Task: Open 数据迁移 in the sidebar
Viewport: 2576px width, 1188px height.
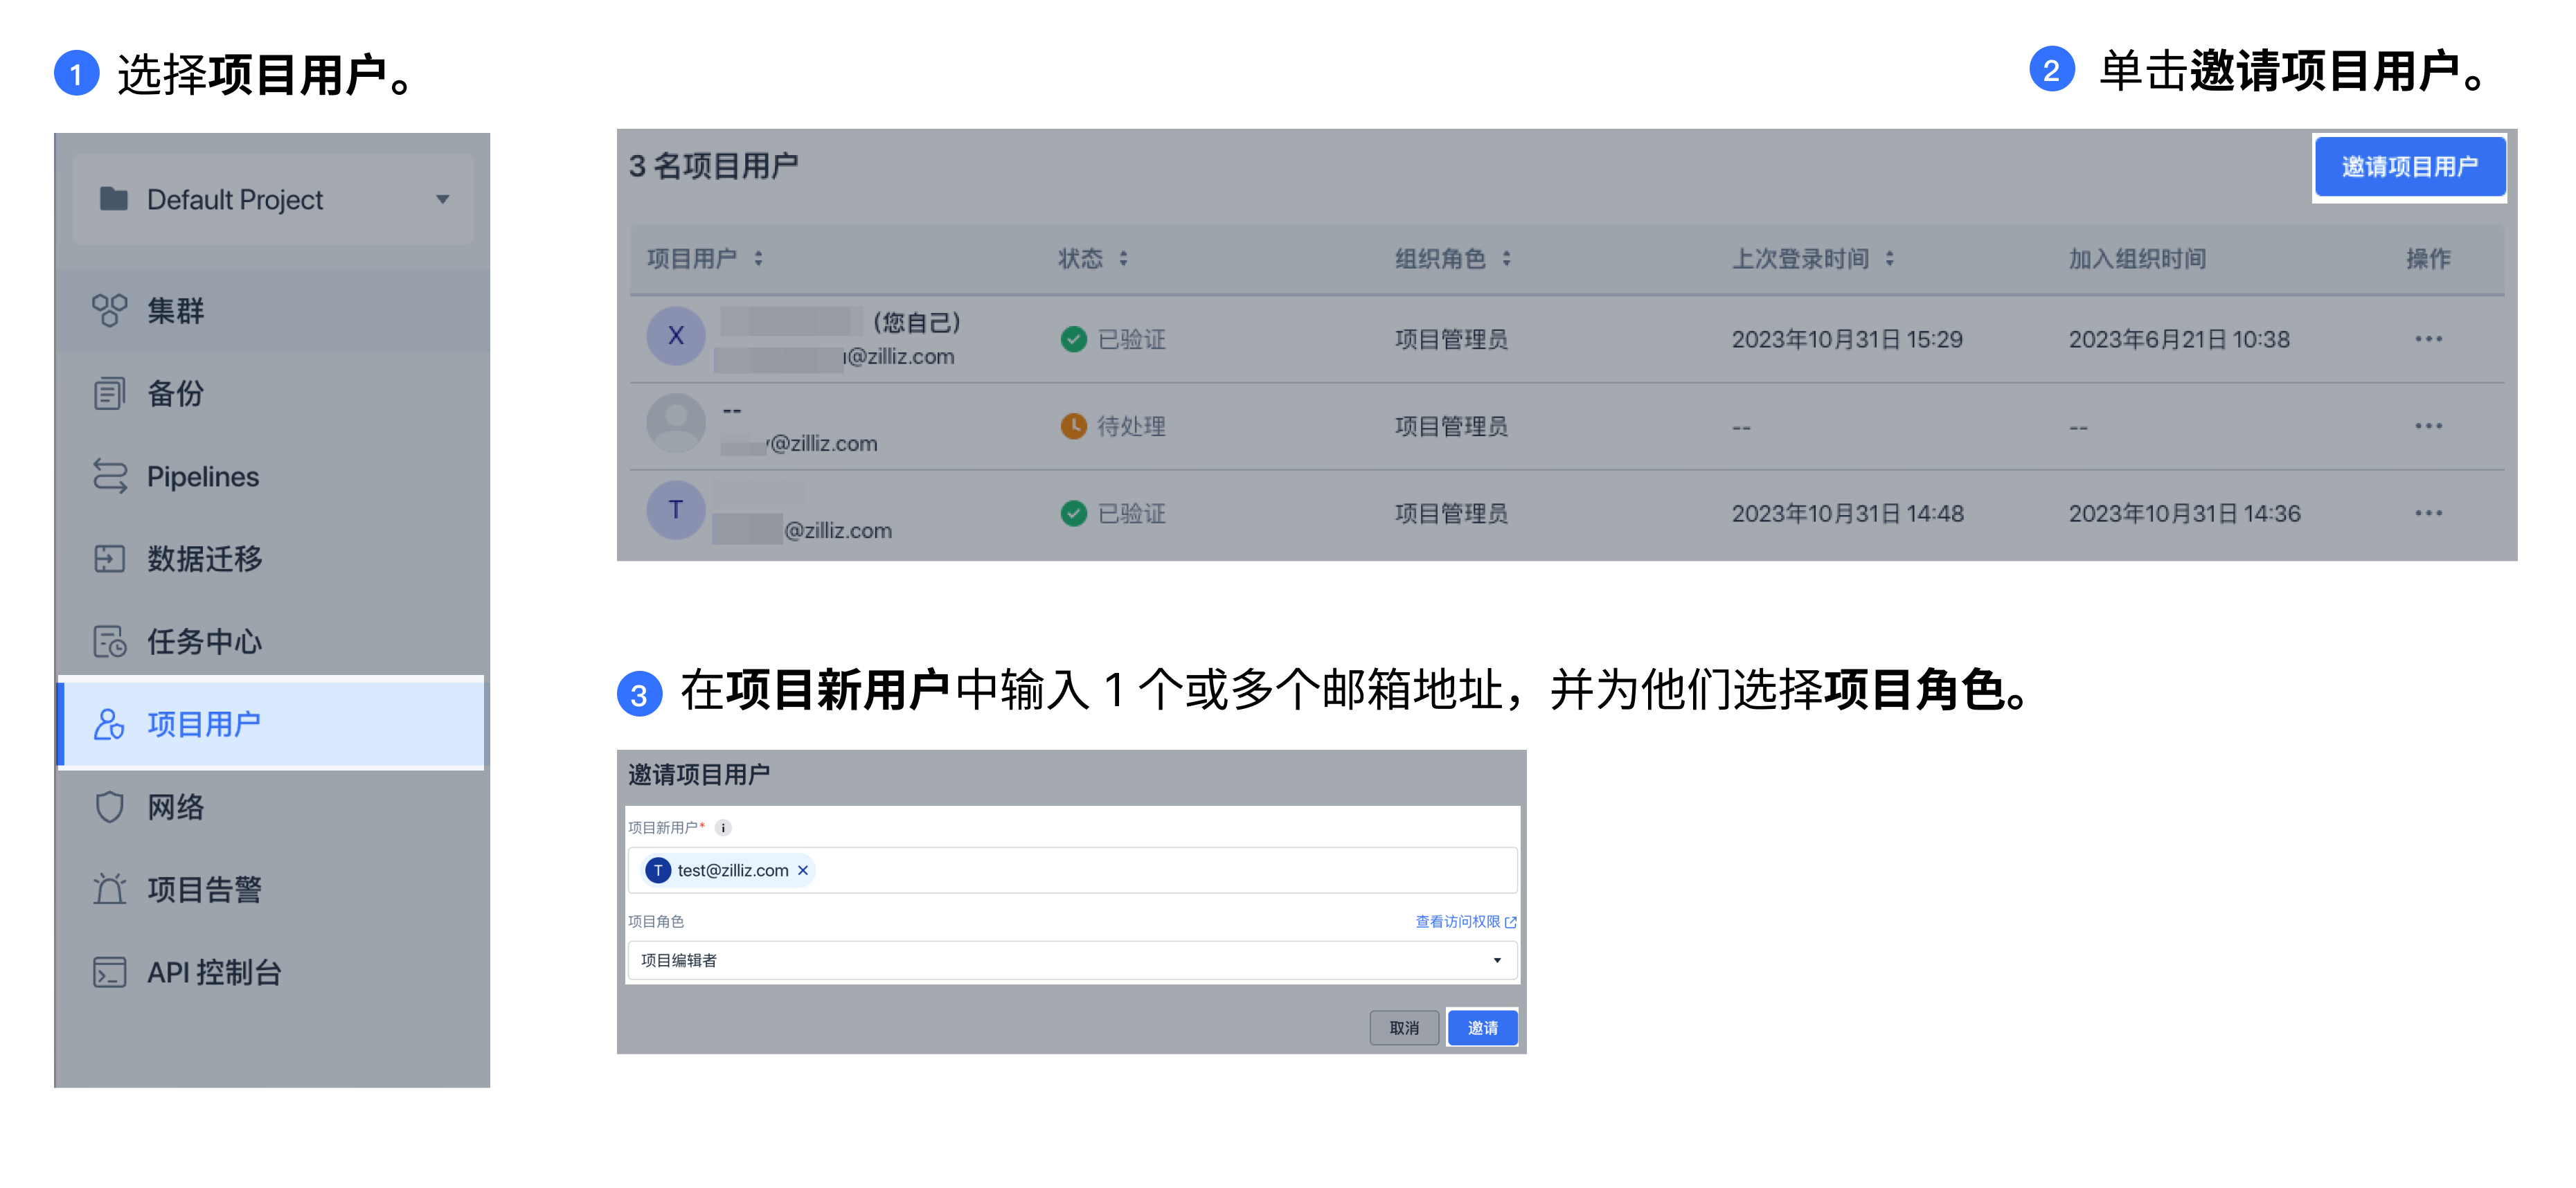Action: pyautogui.click(x=272, y=559)
